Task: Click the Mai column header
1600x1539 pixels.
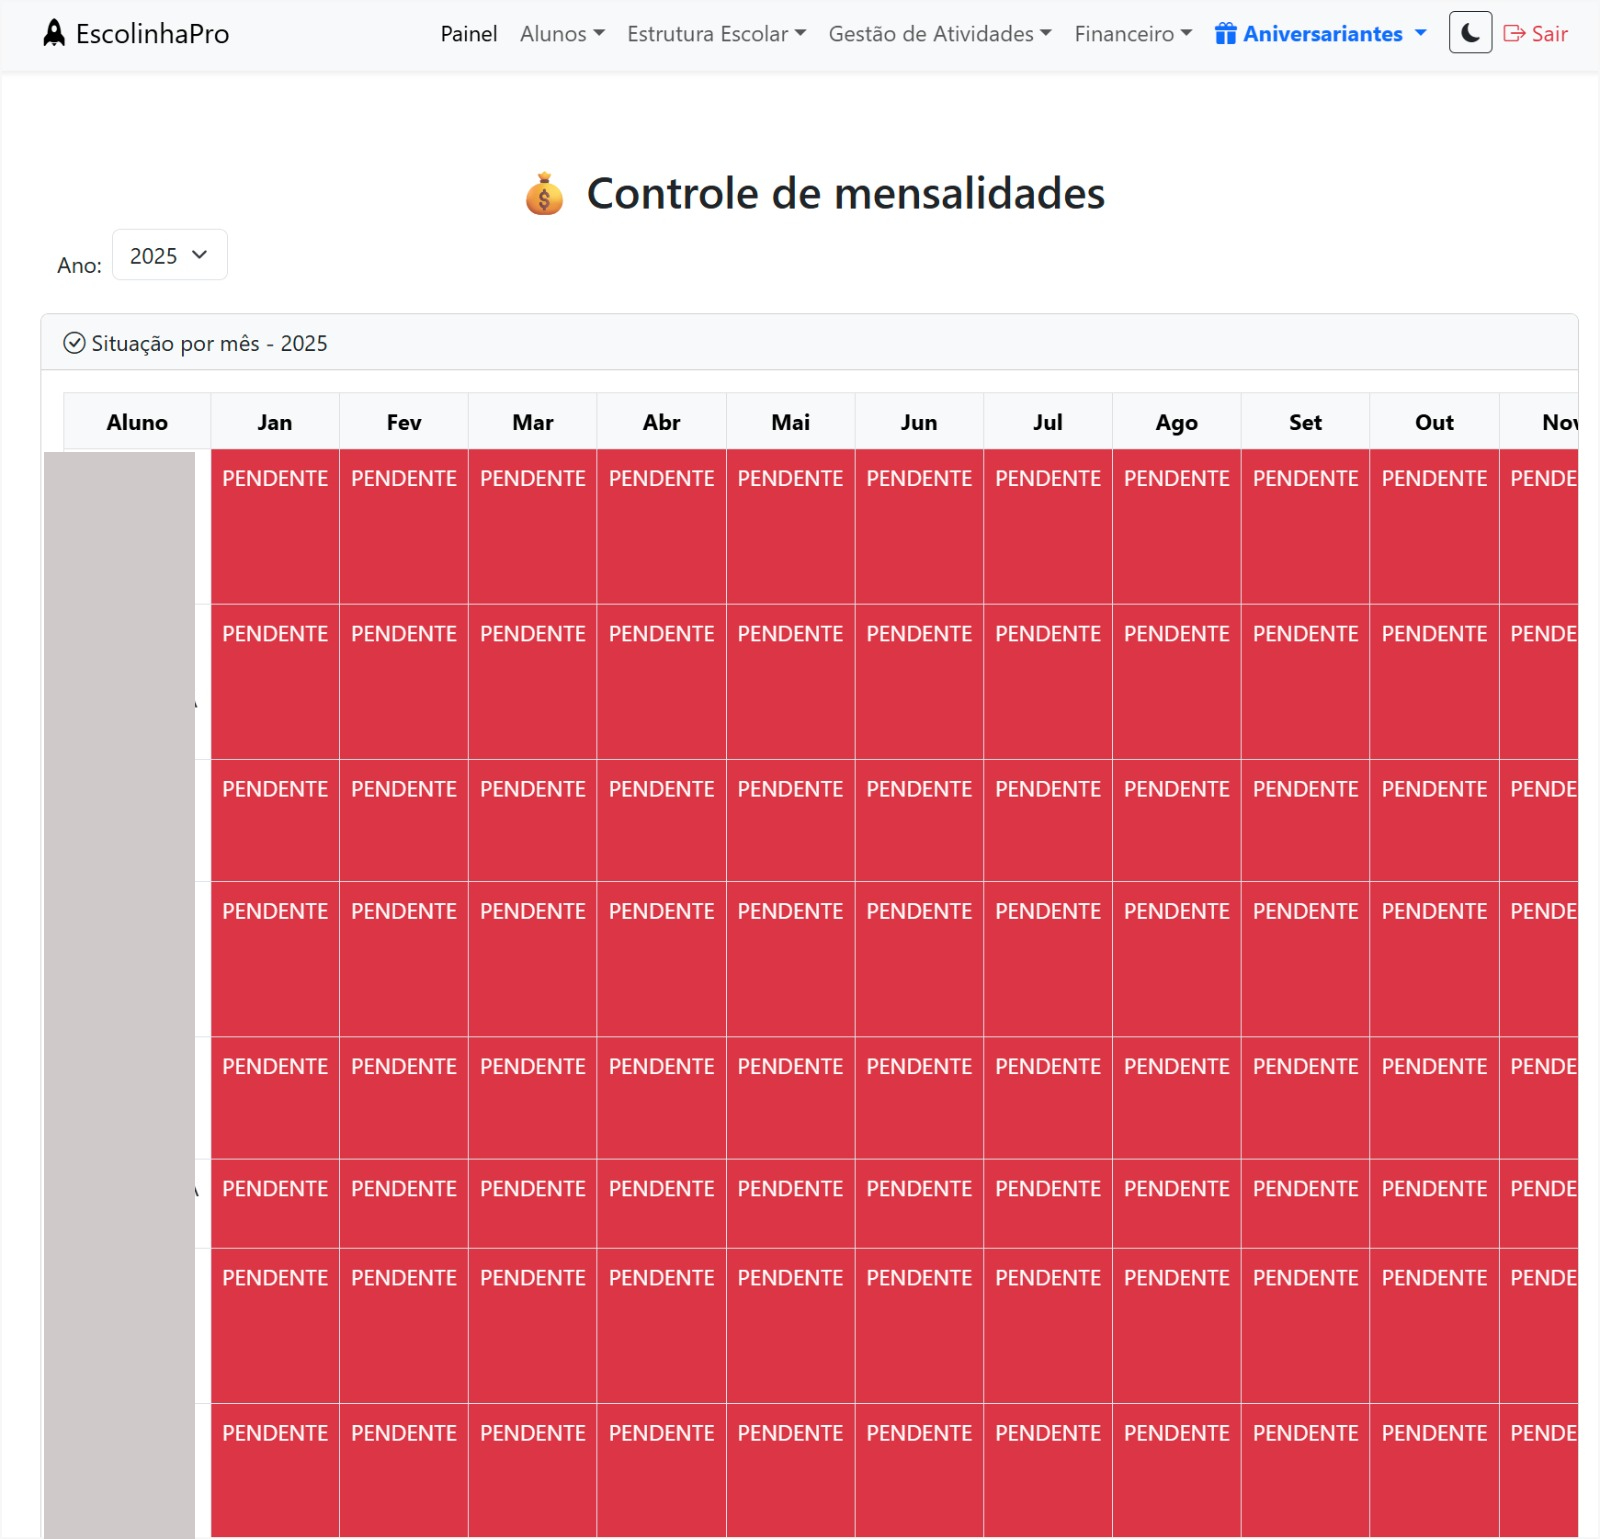Action: (x=790, y=421)
